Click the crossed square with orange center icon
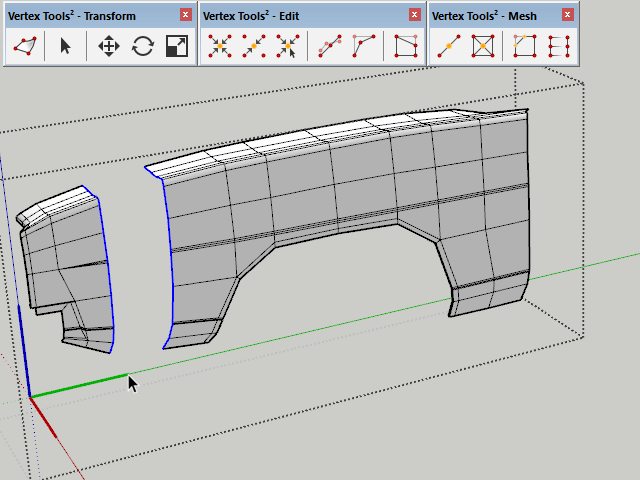 [483, 46]
